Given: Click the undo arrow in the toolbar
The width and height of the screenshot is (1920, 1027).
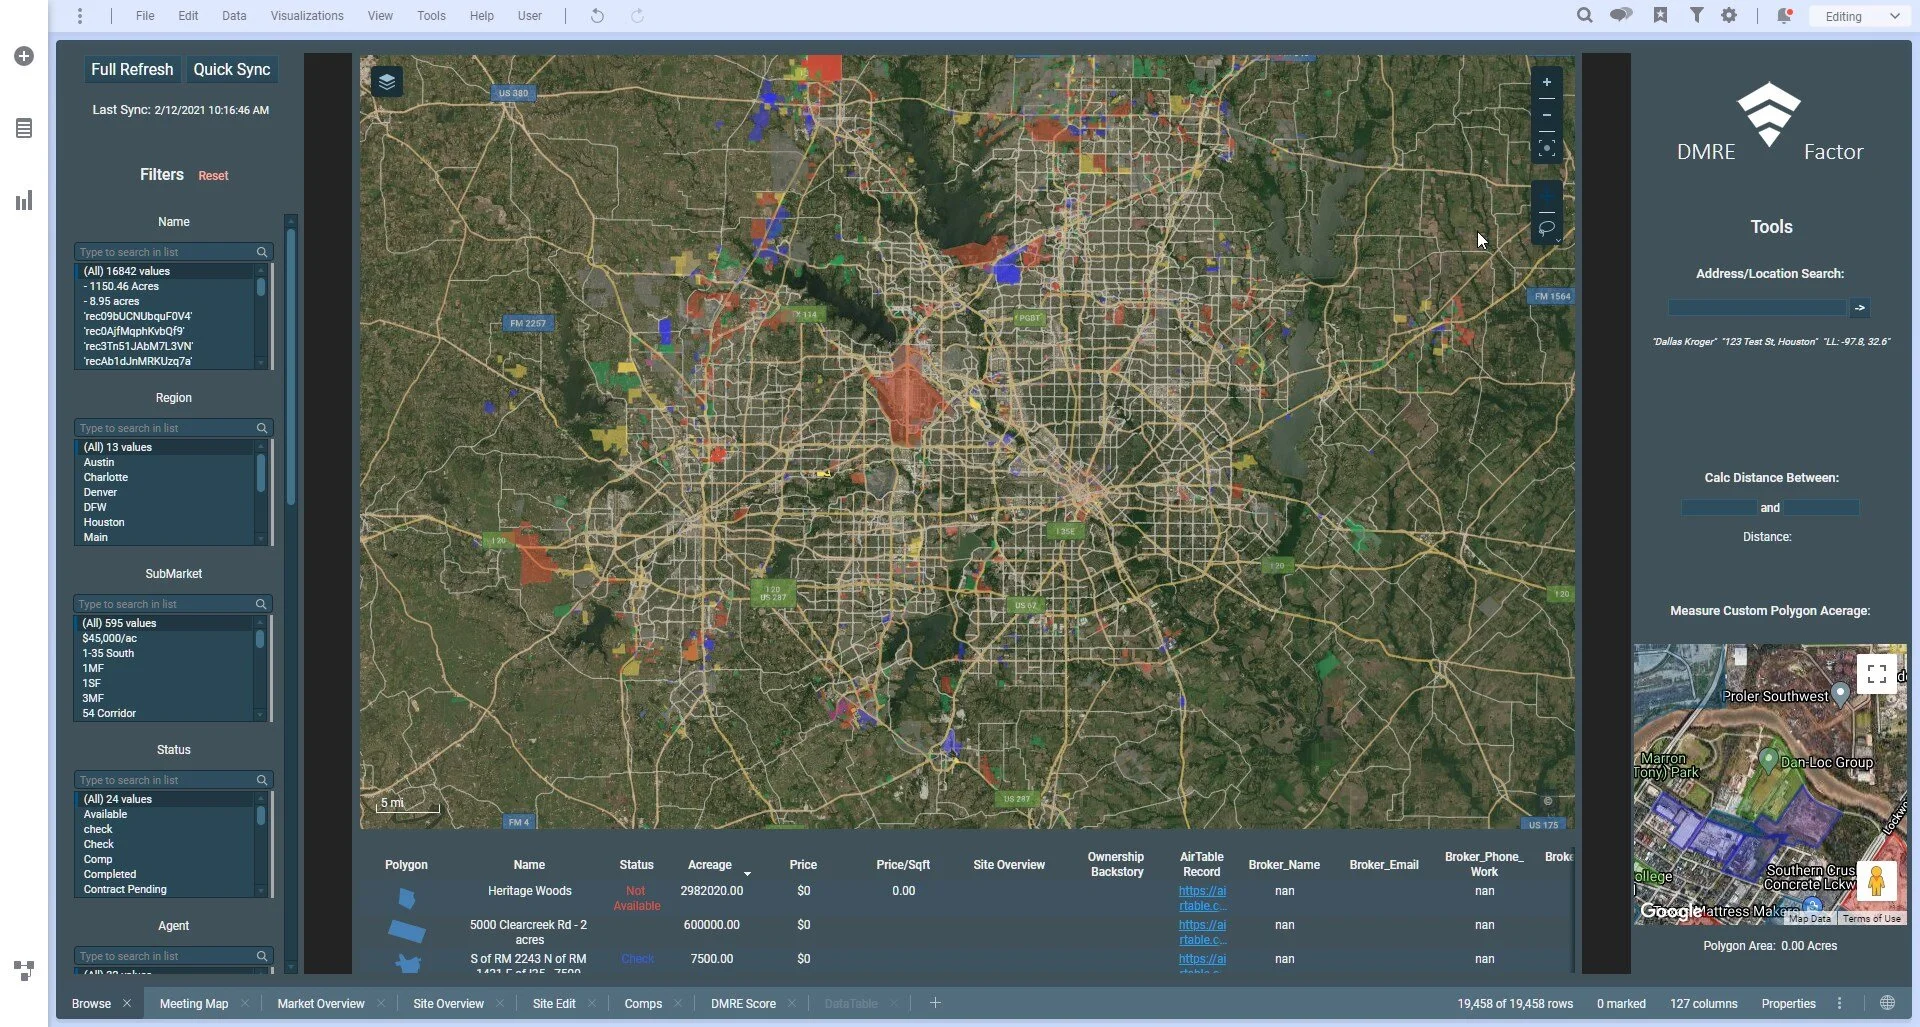Looking at the screenshot, I should [x=597, y=15].
